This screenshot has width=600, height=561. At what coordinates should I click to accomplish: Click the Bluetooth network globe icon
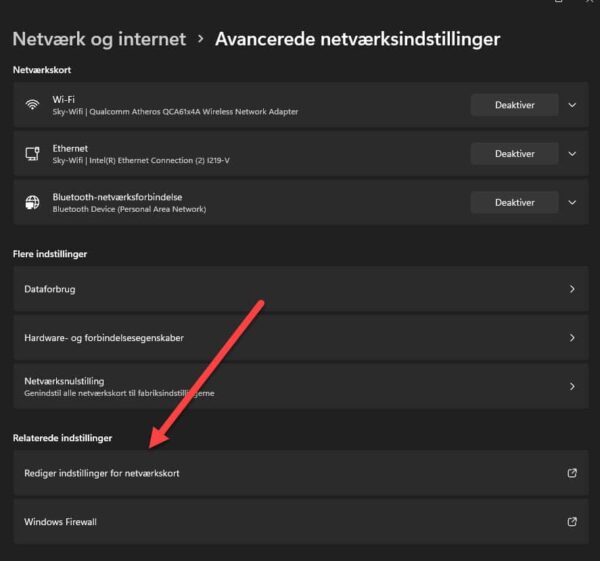pyautogui.click(x=32, y=203)
